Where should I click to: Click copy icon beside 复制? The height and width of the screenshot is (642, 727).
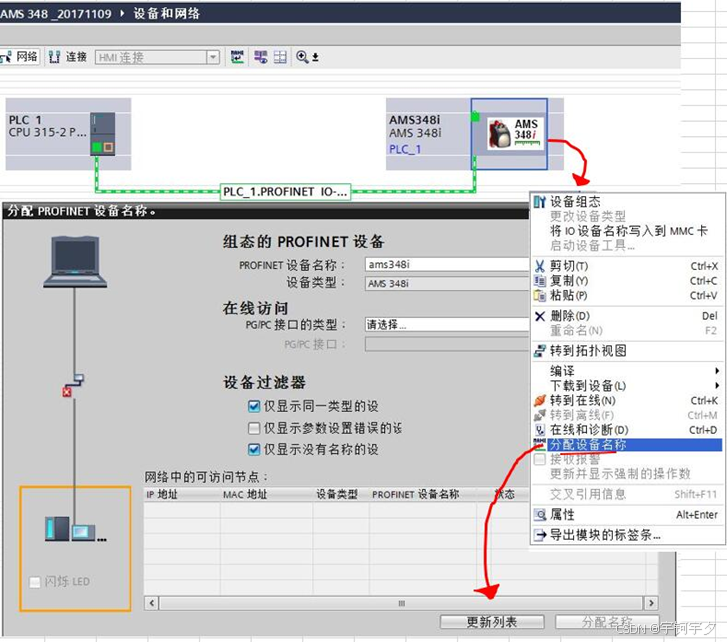tap(540, 281)
